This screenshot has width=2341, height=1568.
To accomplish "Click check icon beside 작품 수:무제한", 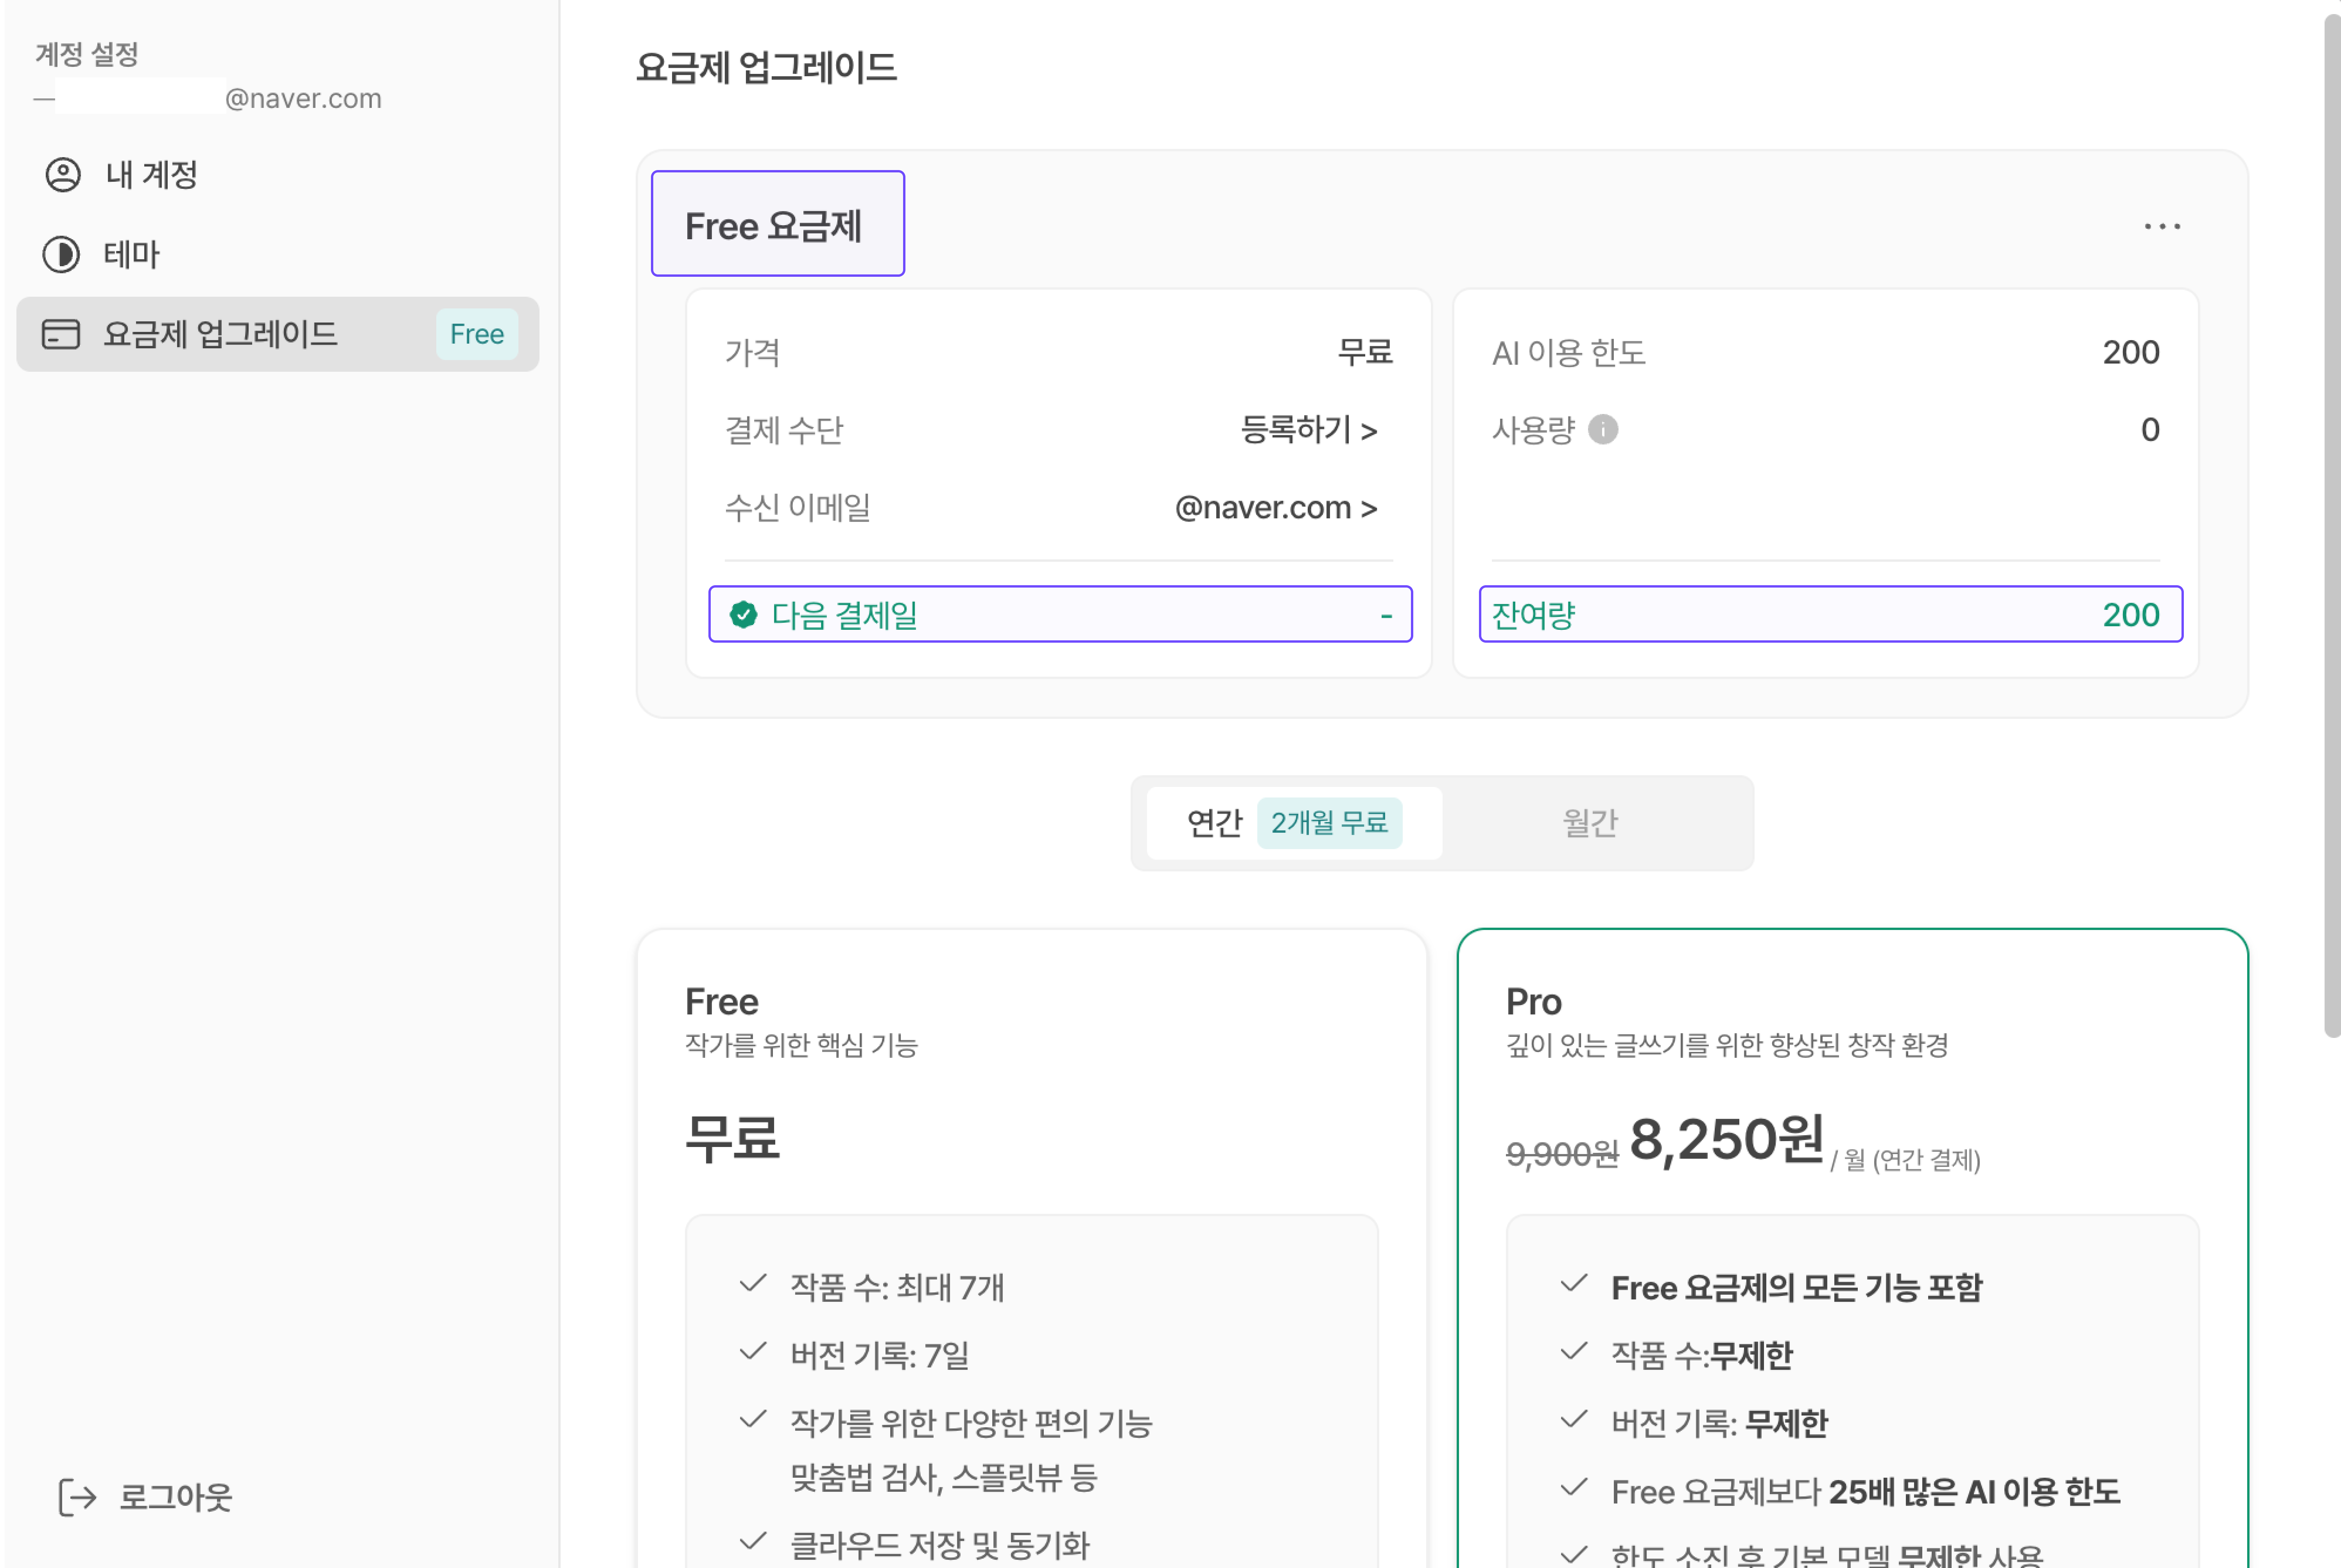I will [x=1574, y=1352].
